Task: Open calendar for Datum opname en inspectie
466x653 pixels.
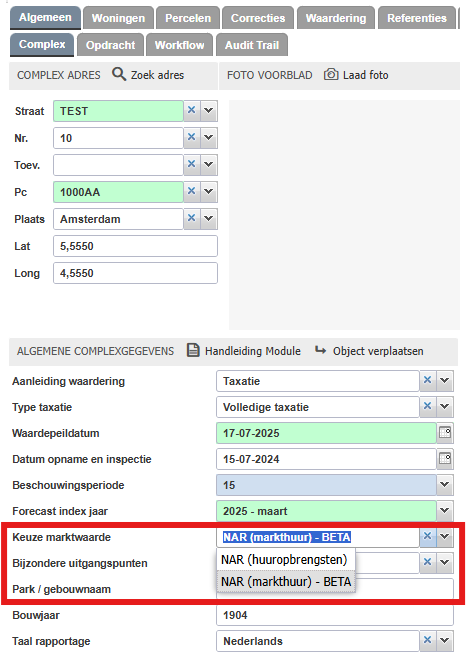Action: [x=445, y=459]
